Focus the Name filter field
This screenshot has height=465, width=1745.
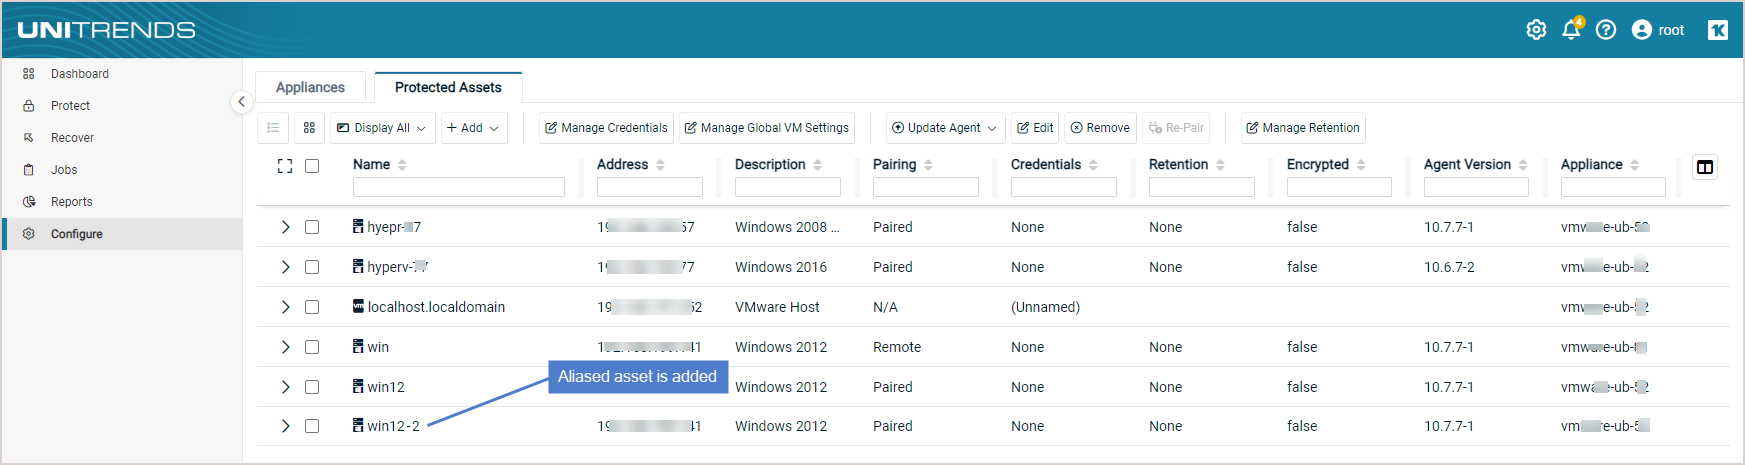pyautogui.click(x=459, y=187)
